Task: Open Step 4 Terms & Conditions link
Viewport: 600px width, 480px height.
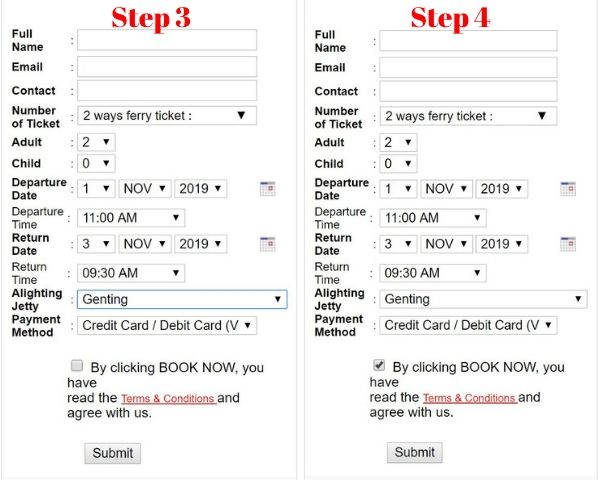Action: (470, 398)
